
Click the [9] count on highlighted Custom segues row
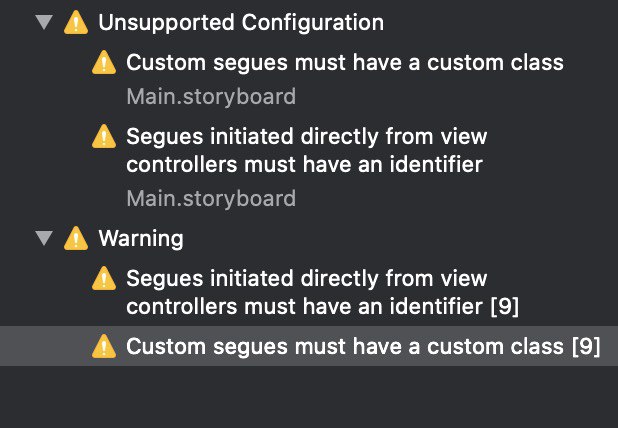tap(586, 346)
